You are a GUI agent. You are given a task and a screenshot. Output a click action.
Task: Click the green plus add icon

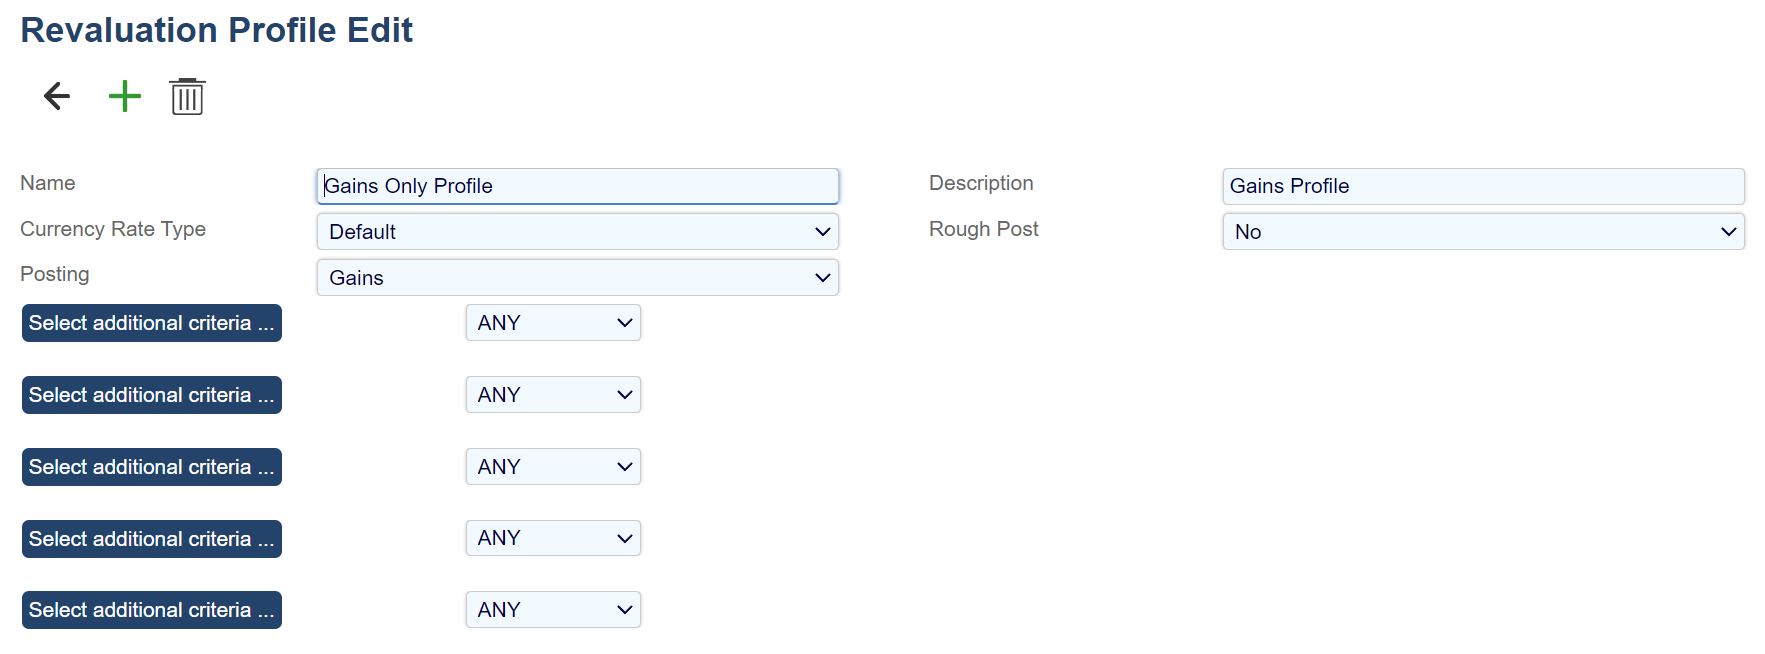[x=125, y=96]
